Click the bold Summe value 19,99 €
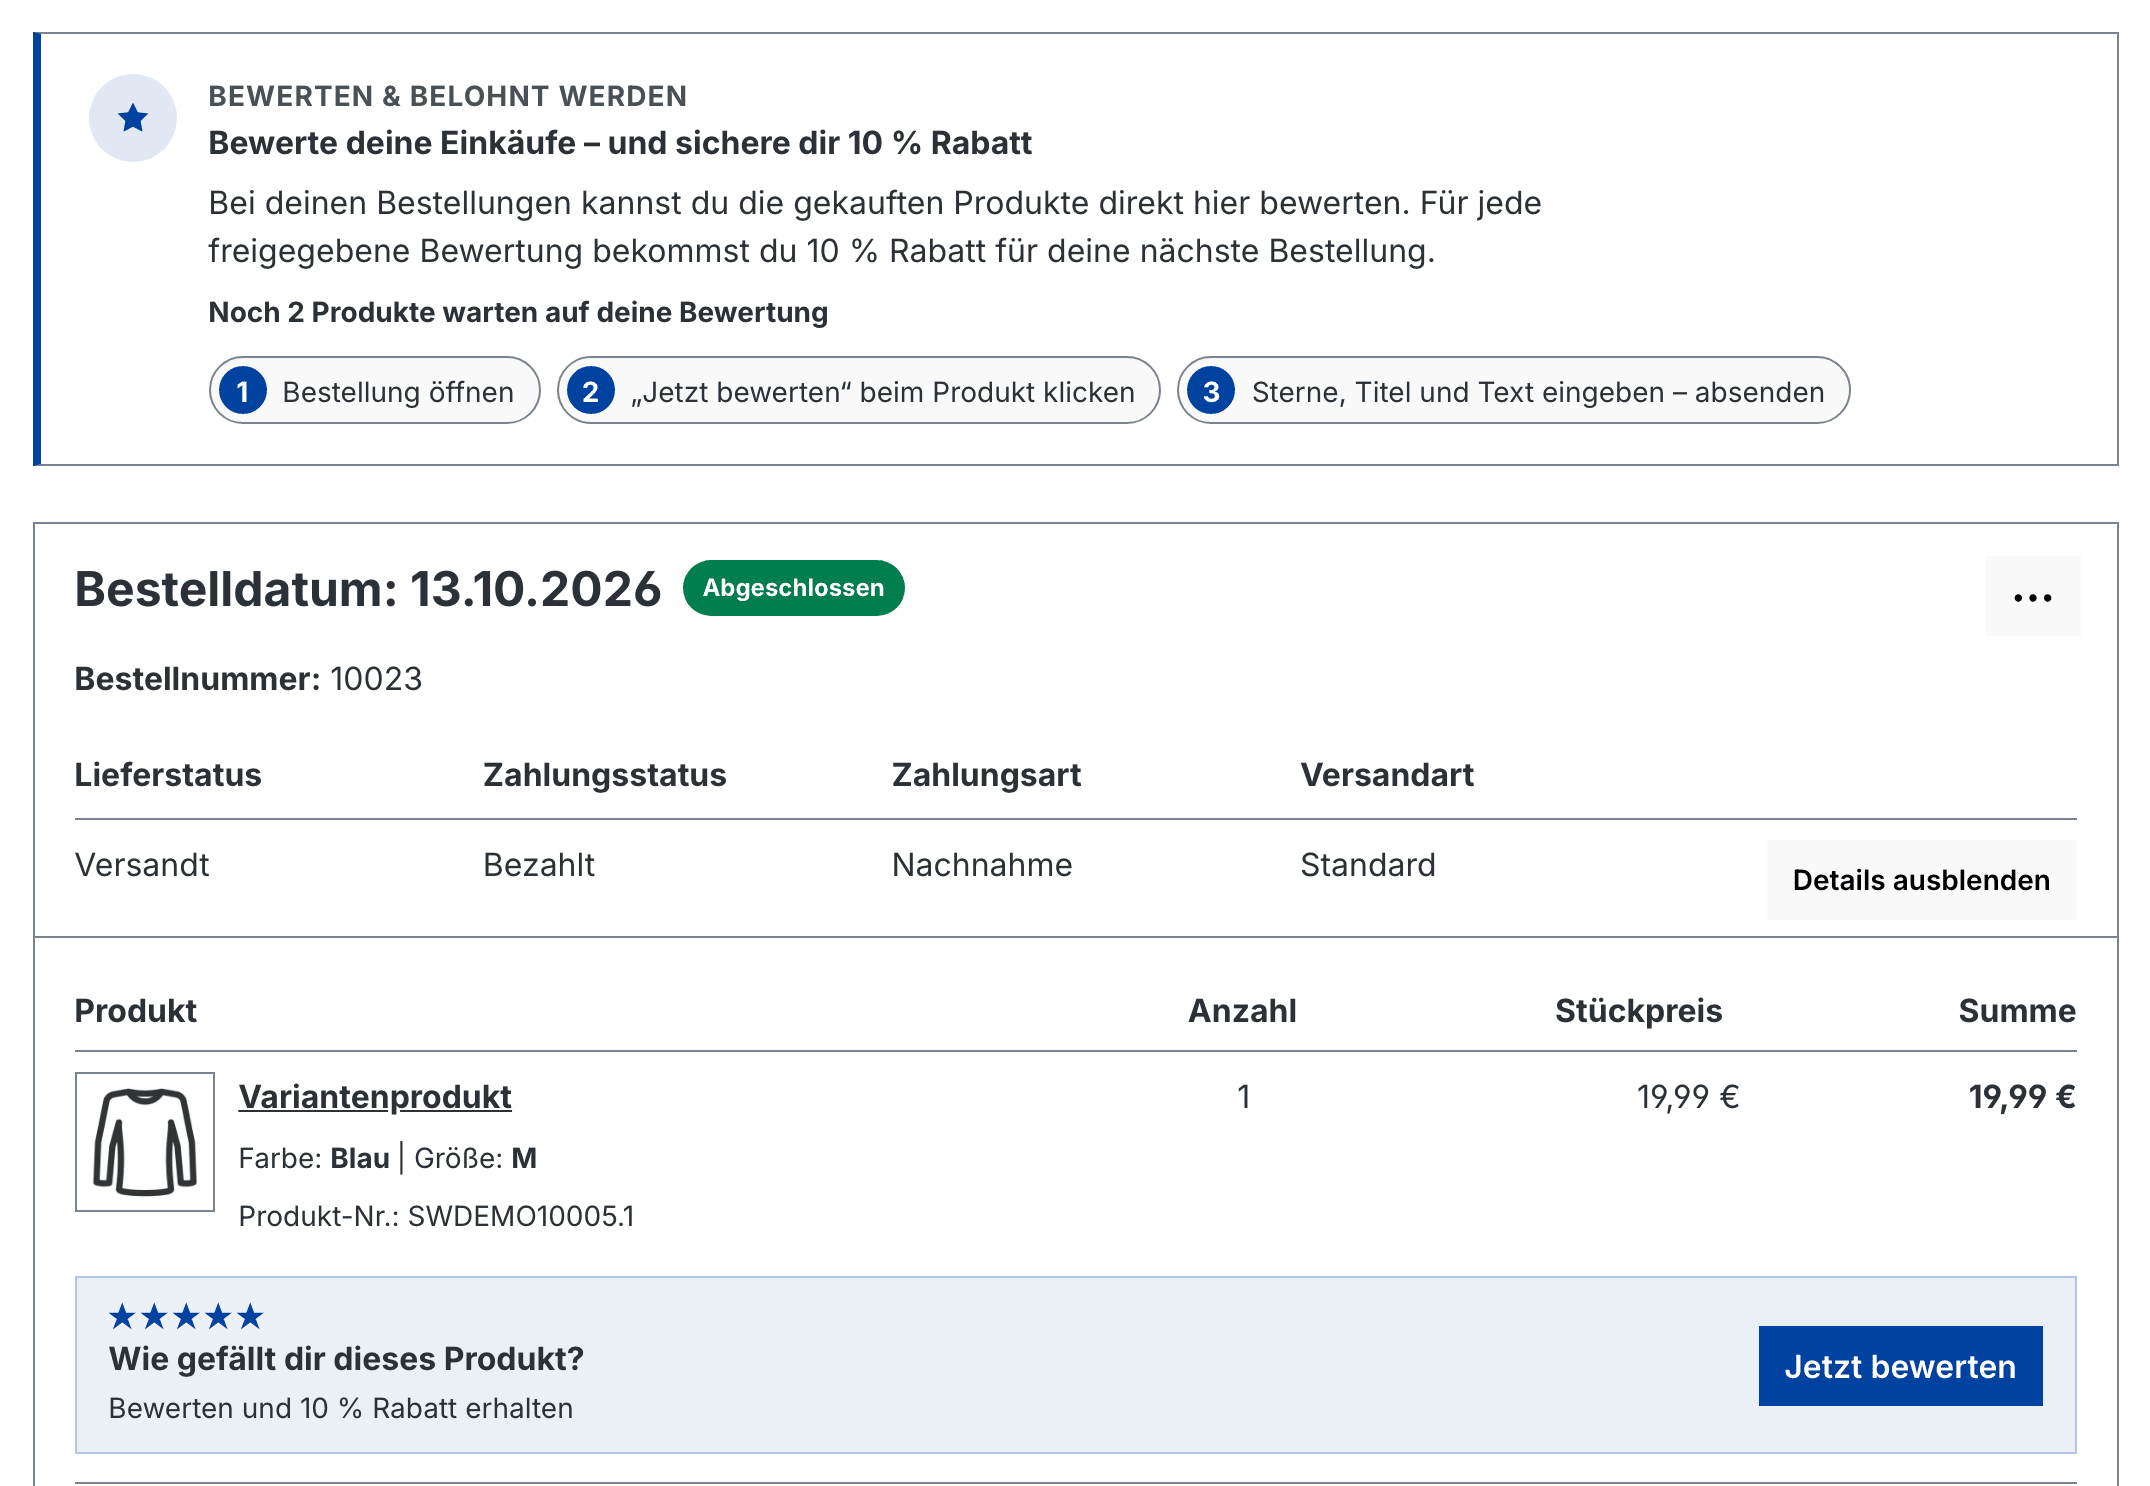The width and height of the screenshot is (2150, 1486). [2022, 1097]
